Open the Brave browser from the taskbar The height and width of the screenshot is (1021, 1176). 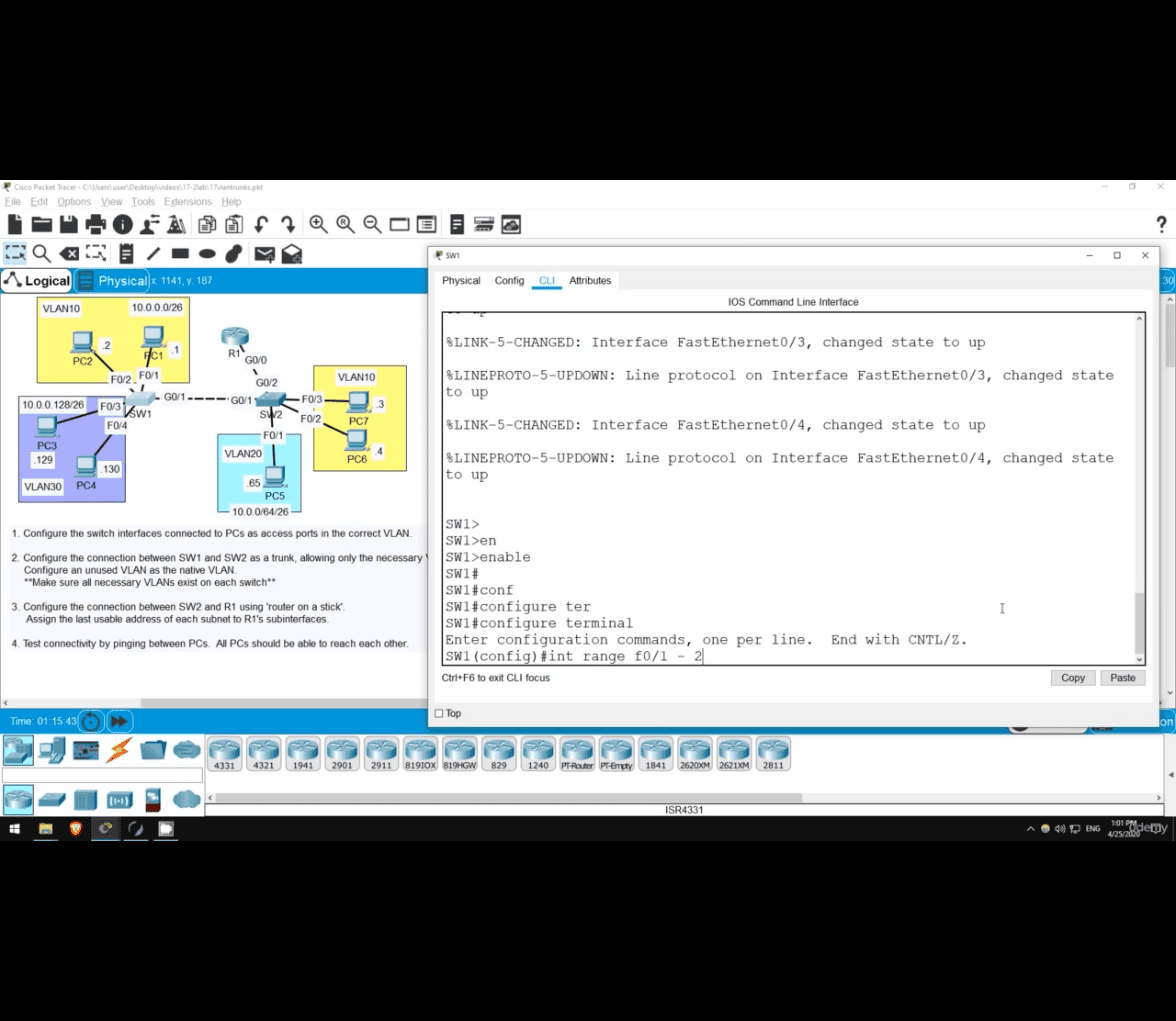tap(75, 829)
